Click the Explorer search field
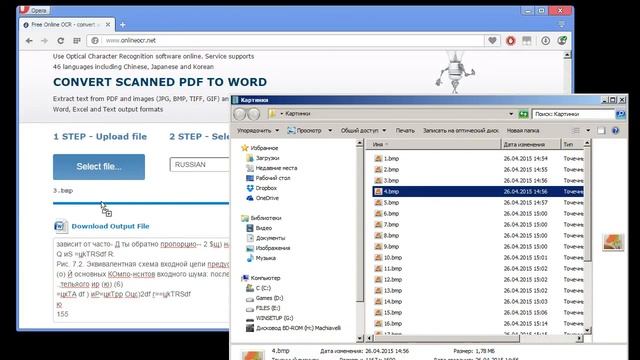640x360 pixels. point(573,114)
